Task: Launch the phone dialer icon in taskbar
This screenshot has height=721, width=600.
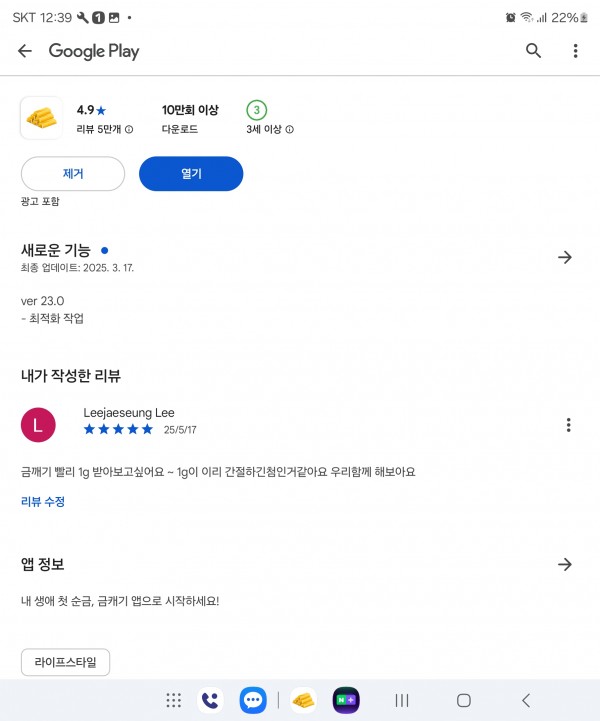Action: point(211,700)
